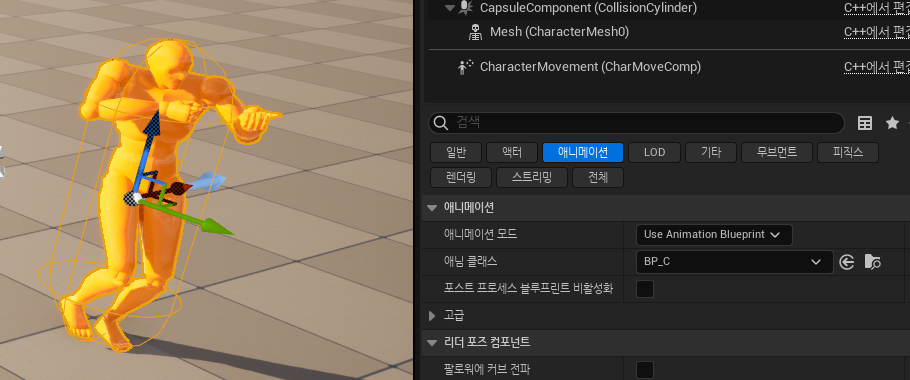Select the 일반 filter tab
910x380 pixels.
(456, 153)
